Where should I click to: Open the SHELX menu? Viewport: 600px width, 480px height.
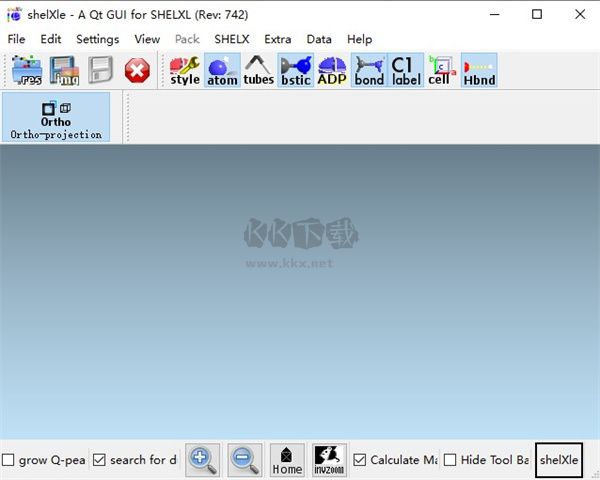232,39
